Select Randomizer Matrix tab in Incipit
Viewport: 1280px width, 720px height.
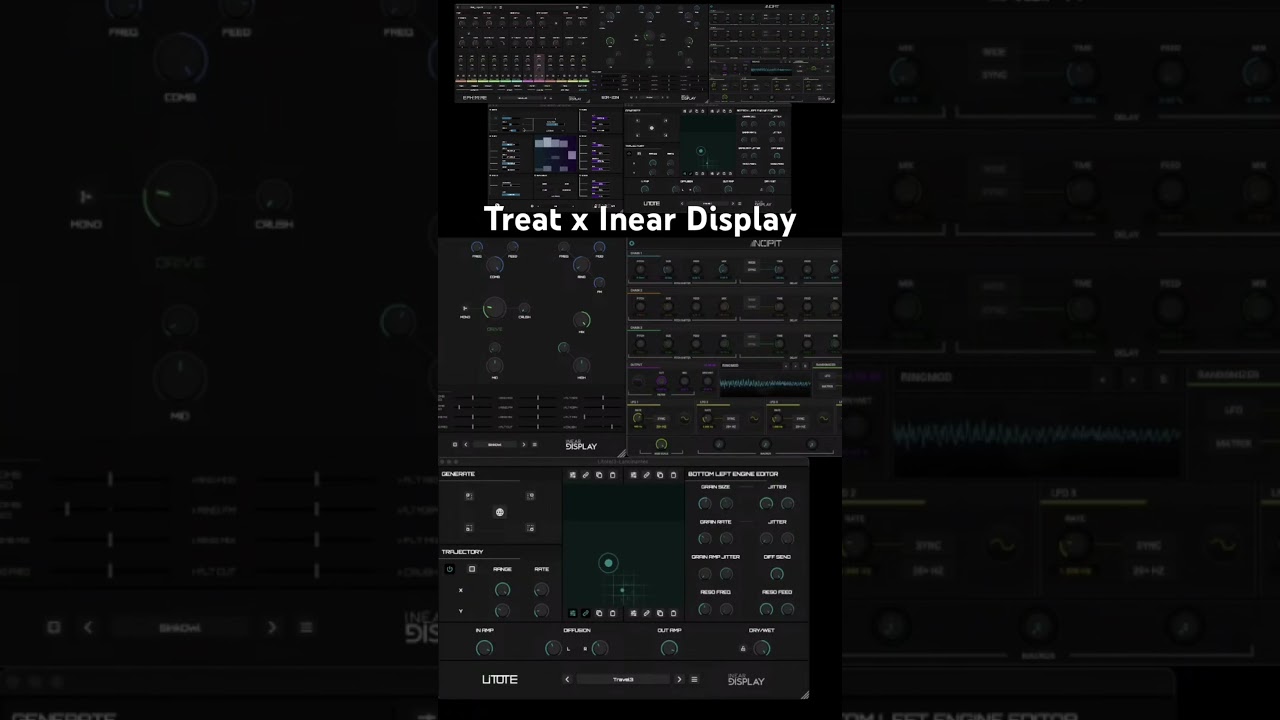pyautogui.click(x=827, y=387)
